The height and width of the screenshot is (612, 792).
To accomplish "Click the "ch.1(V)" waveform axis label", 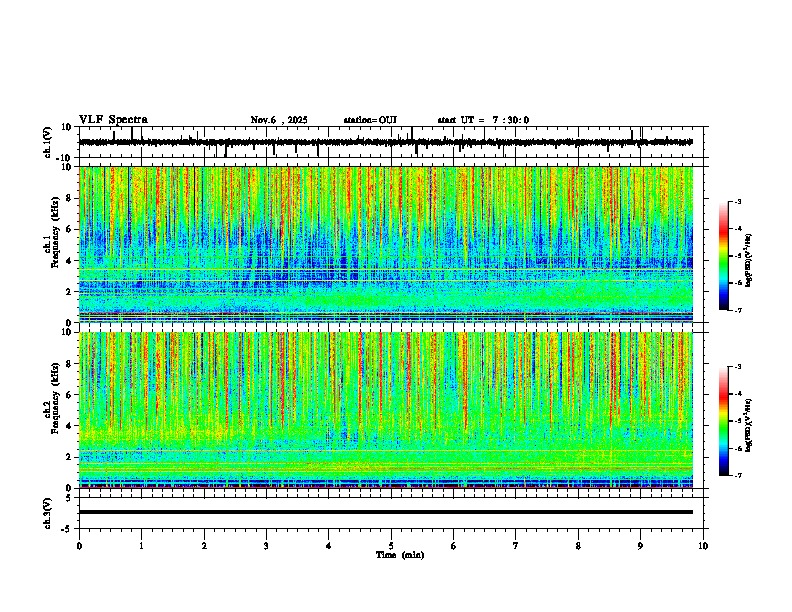I will point(48,142).
